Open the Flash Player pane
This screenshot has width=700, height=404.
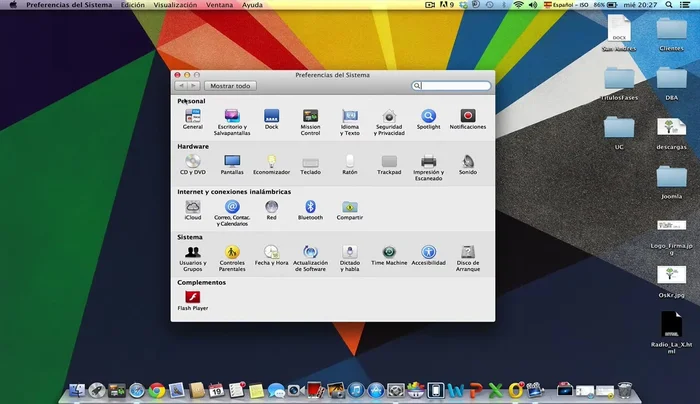[192, 297]
